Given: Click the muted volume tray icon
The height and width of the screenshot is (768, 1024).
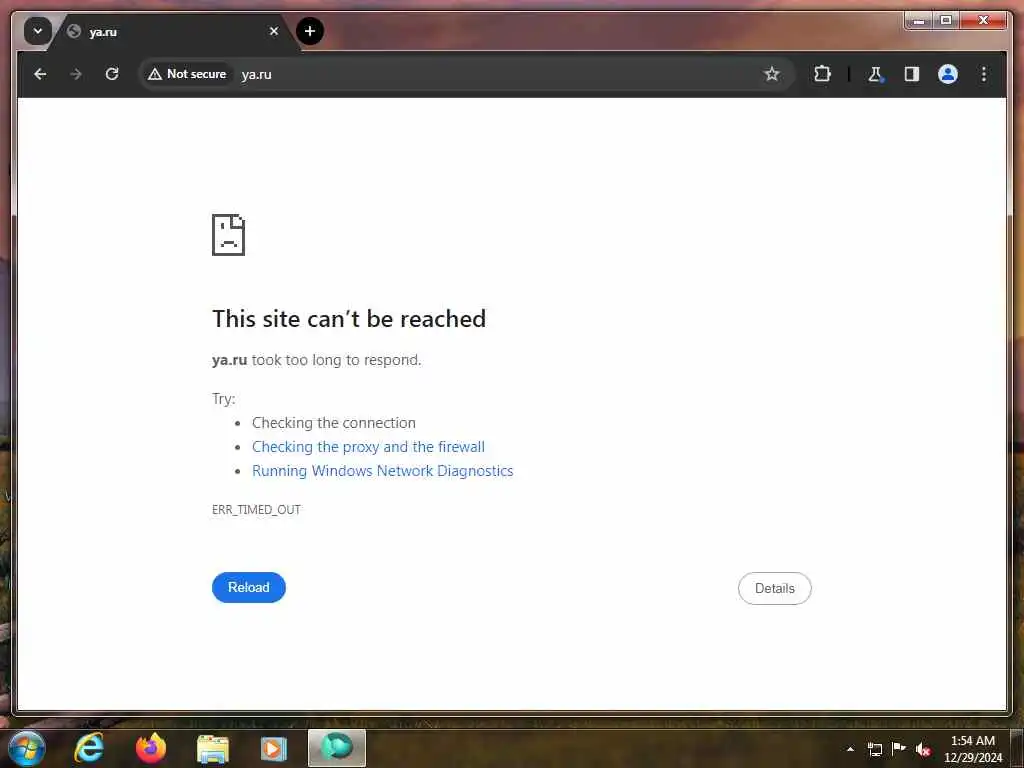Looking at the screenshot, I should [923, 749].
